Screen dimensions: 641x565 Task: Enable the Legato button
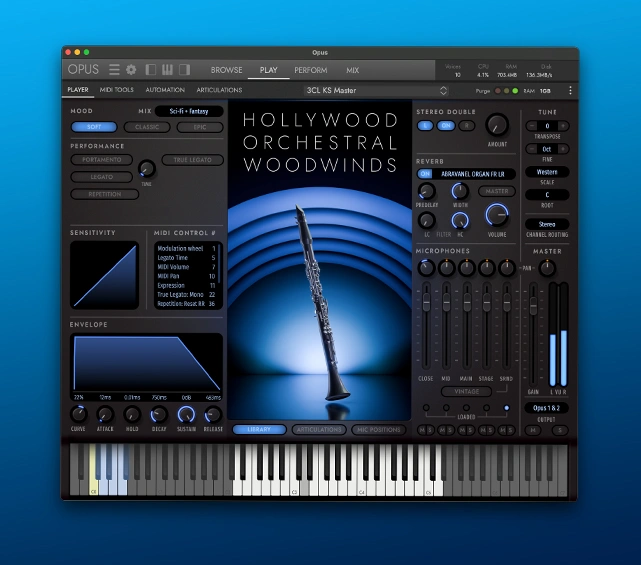coord(101,177)
